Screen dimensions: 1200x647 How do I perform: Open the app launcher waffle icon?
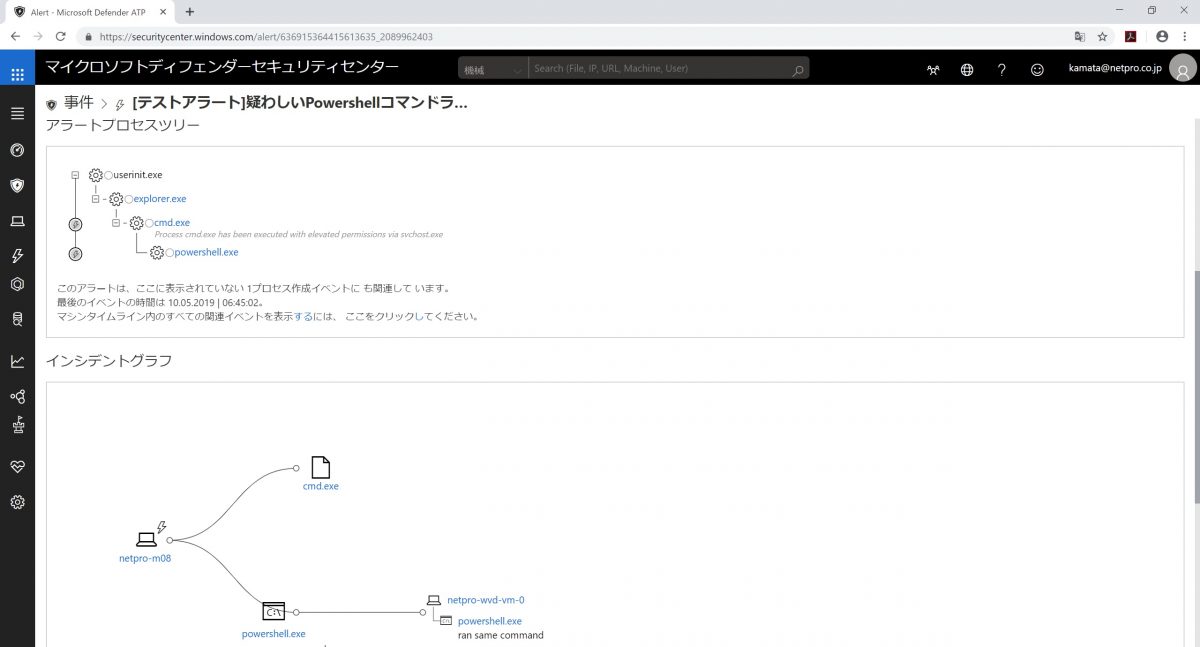[x=17, y=75]
